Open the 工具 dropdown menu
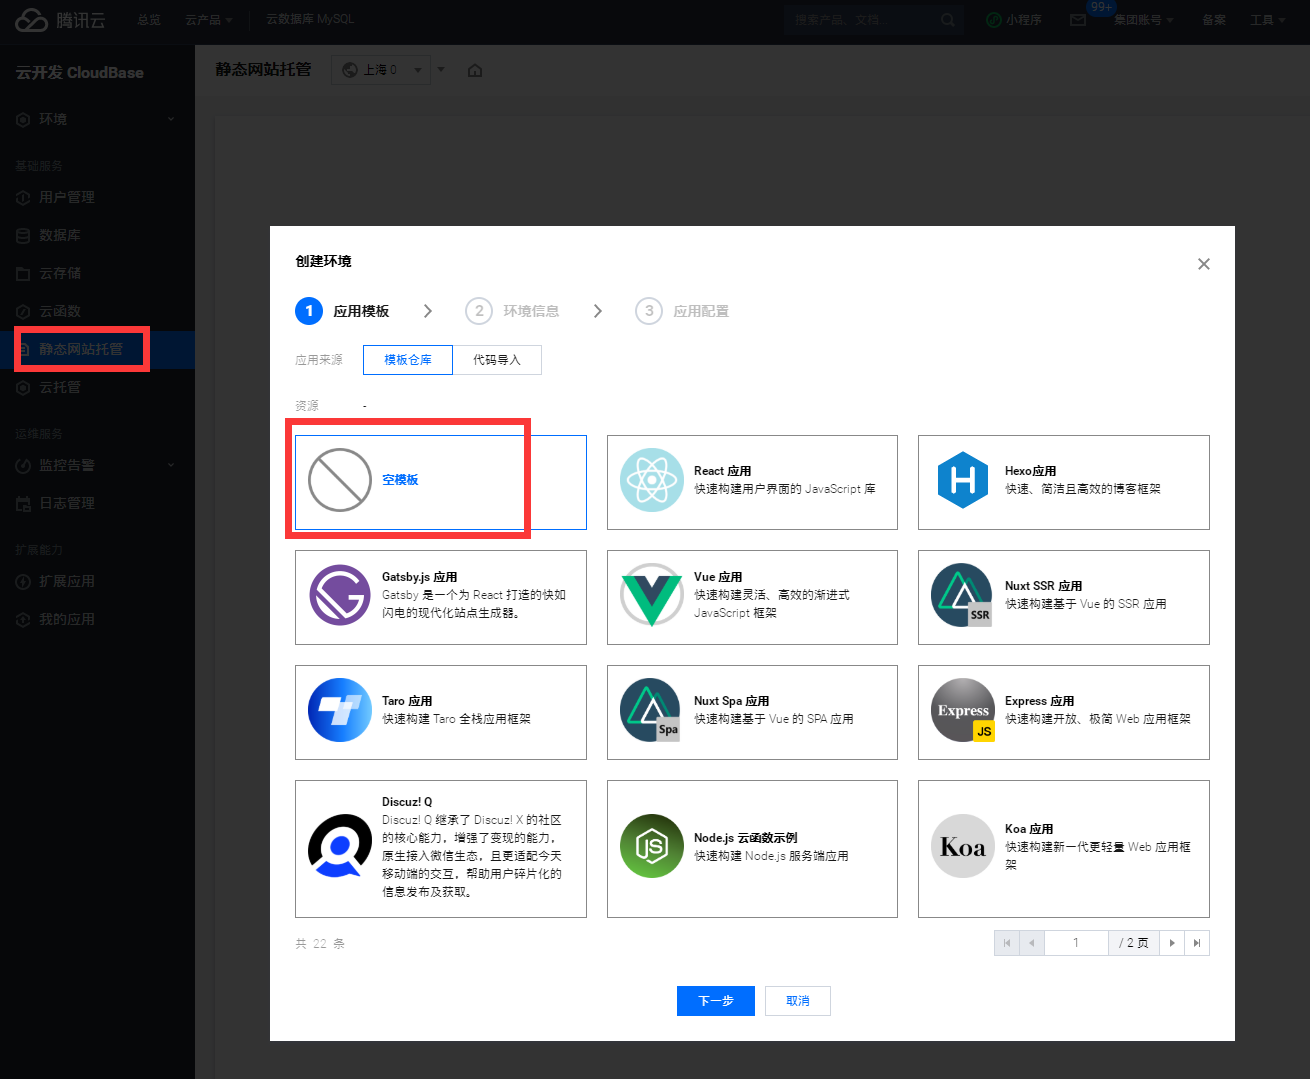1310x1079 pixels. 1268,20
